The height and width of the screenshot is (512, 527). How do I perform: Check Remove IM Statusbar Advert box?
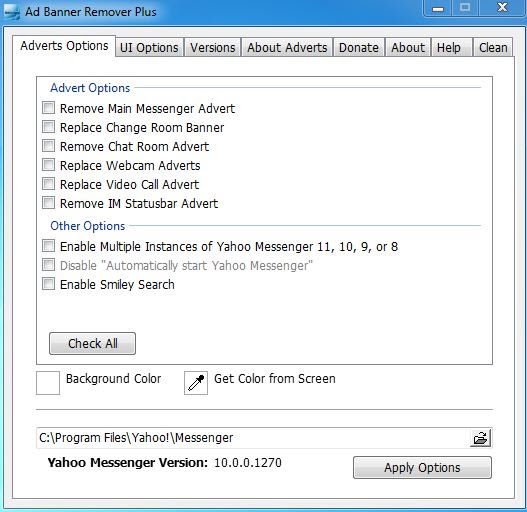pos(48,203)
